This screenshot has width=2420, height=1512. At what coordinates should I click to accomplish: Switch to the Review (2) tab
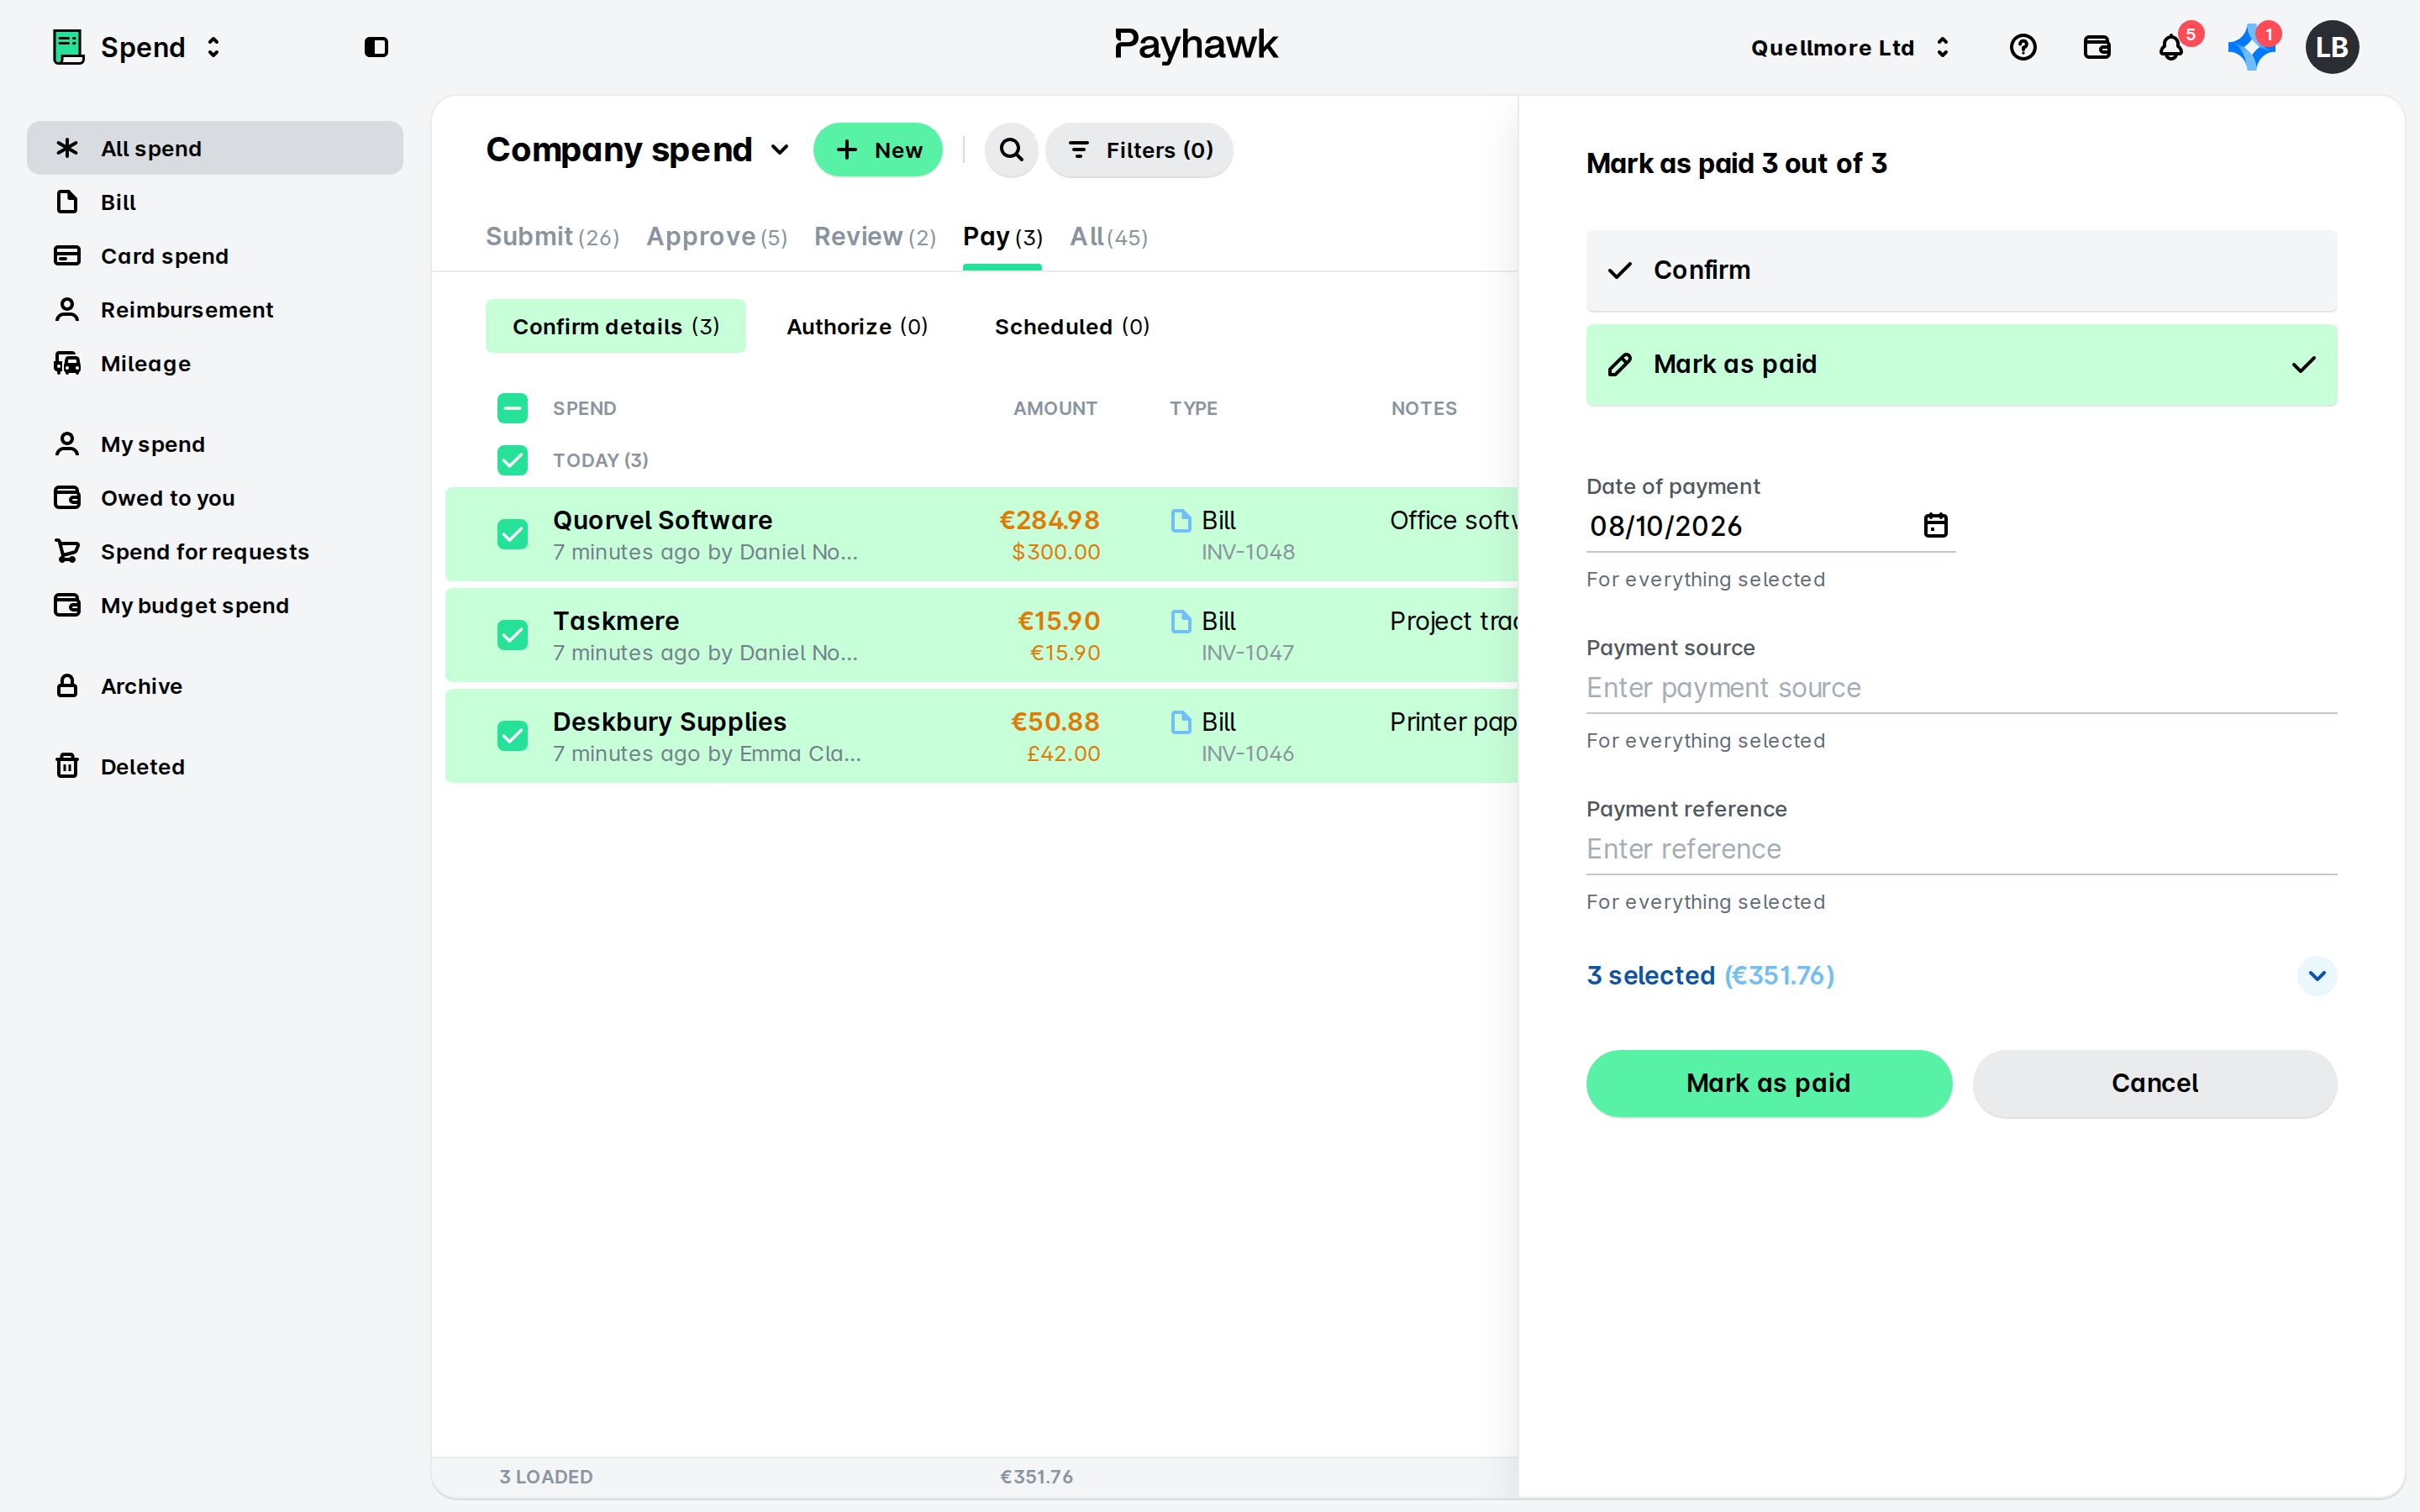(875, 237)
